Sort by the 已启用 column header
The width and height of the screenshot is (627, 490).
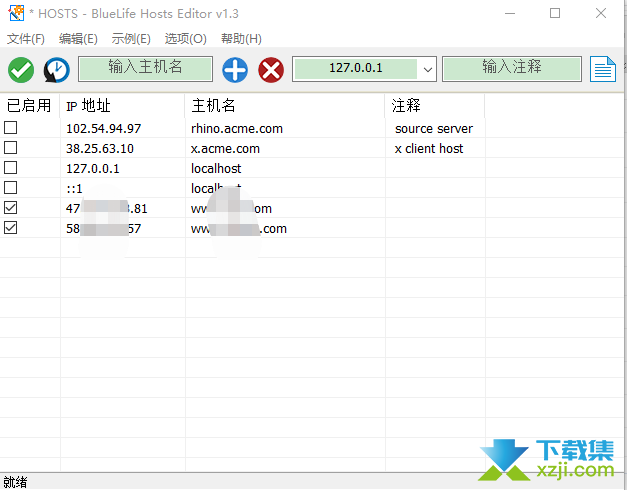click(x=30, y=106)
